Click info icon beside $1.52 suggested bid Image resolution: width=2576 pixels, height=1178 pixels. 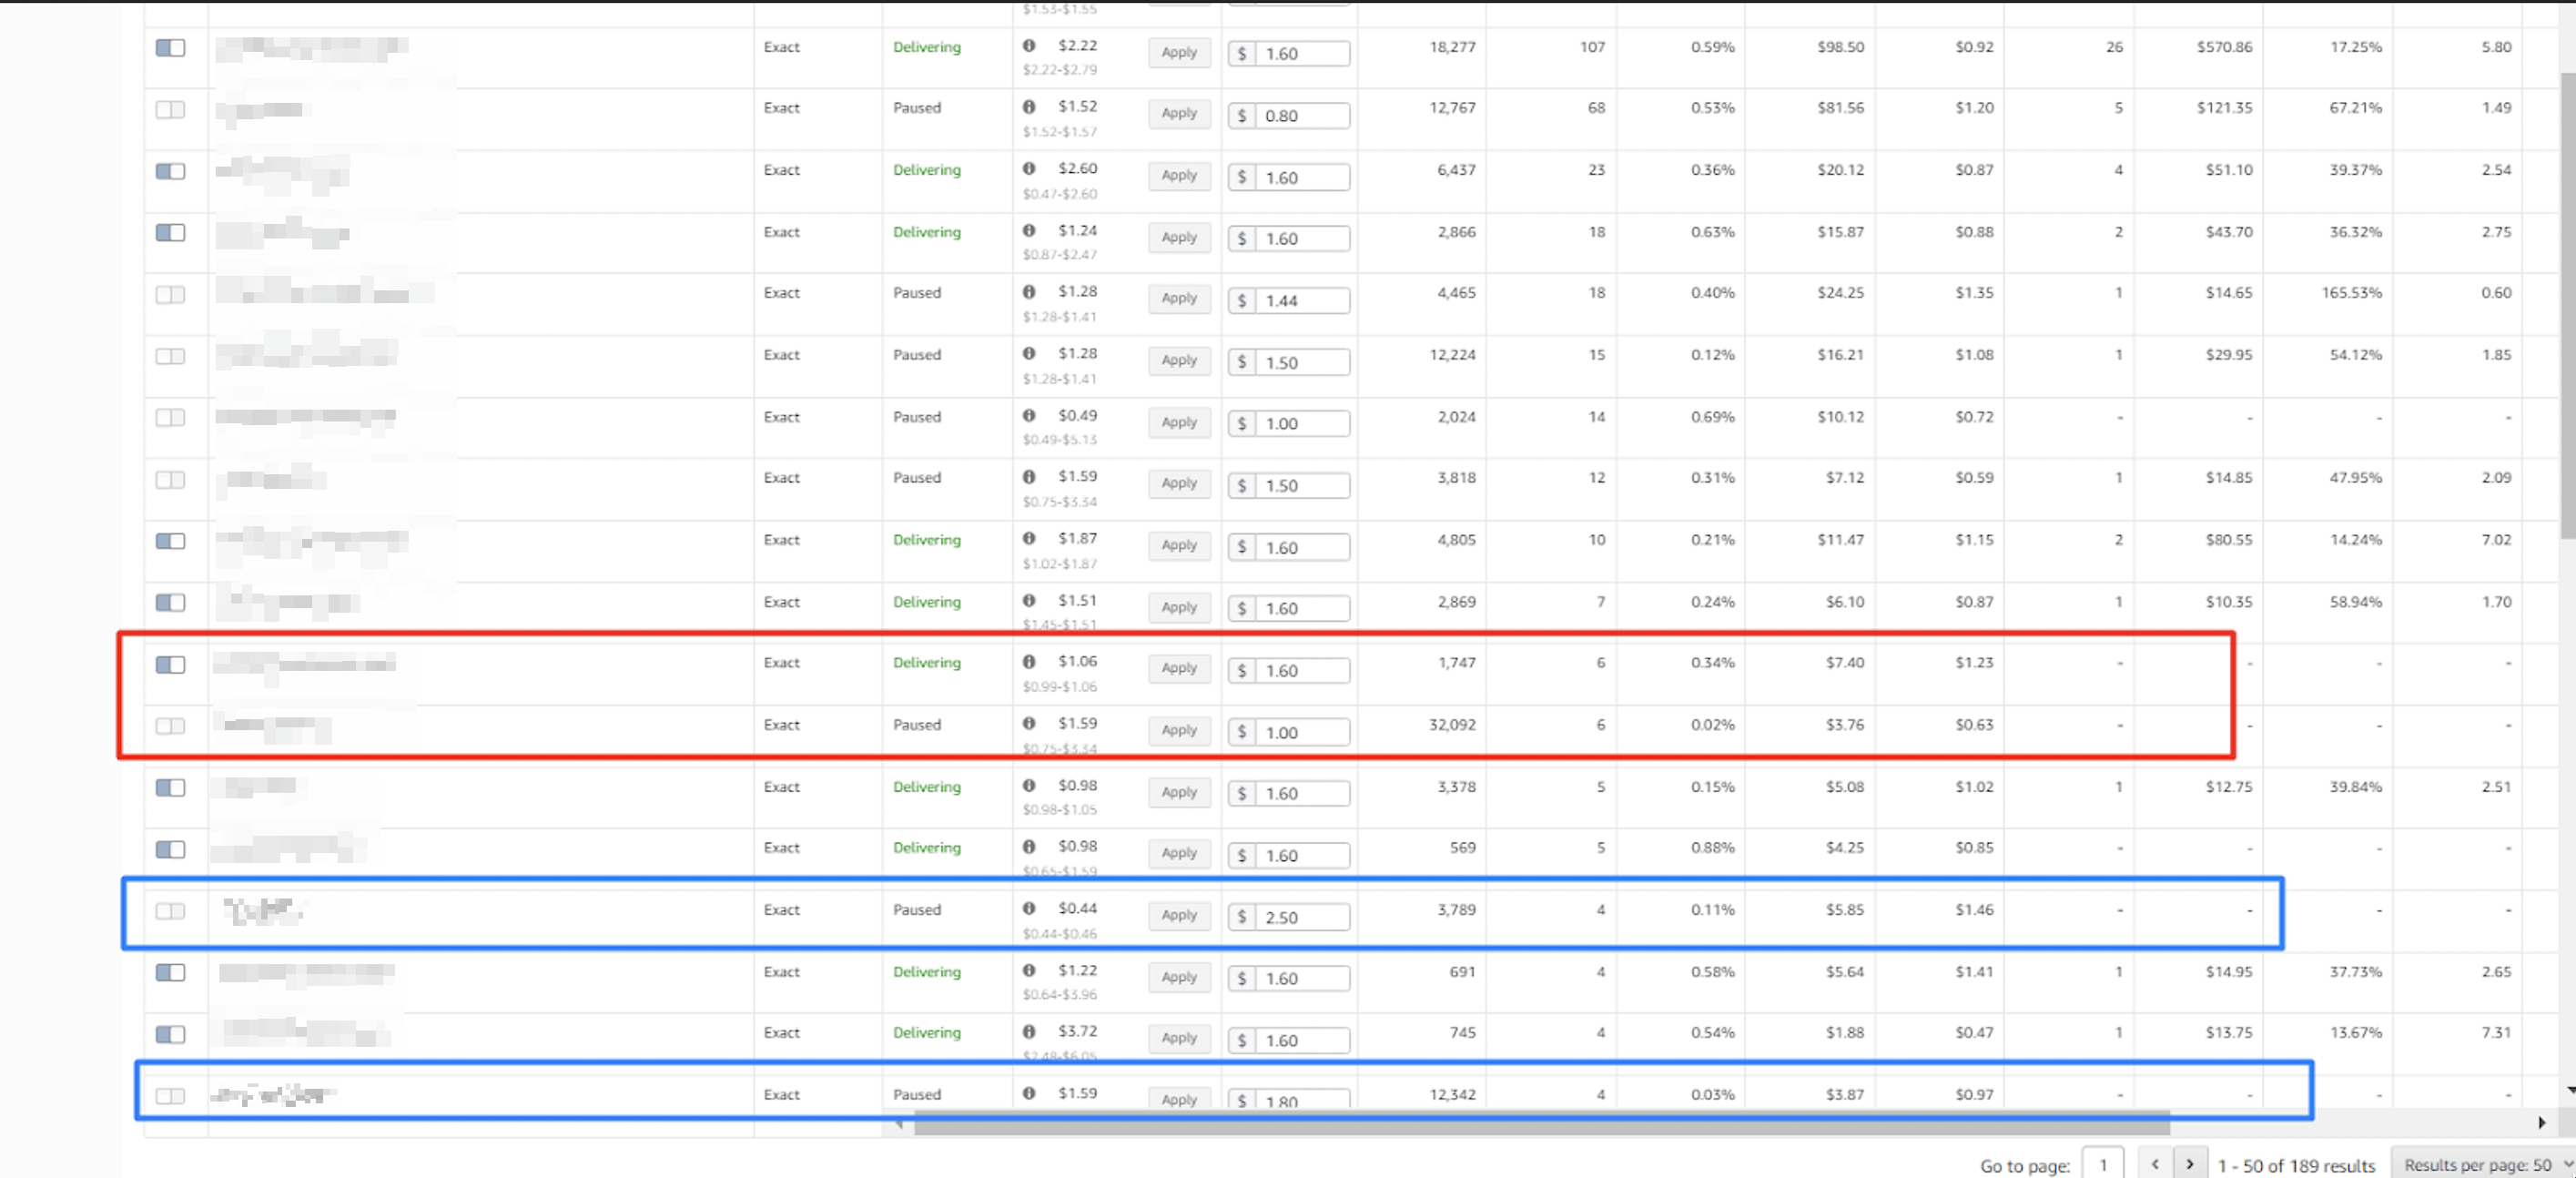(1029, 106)
